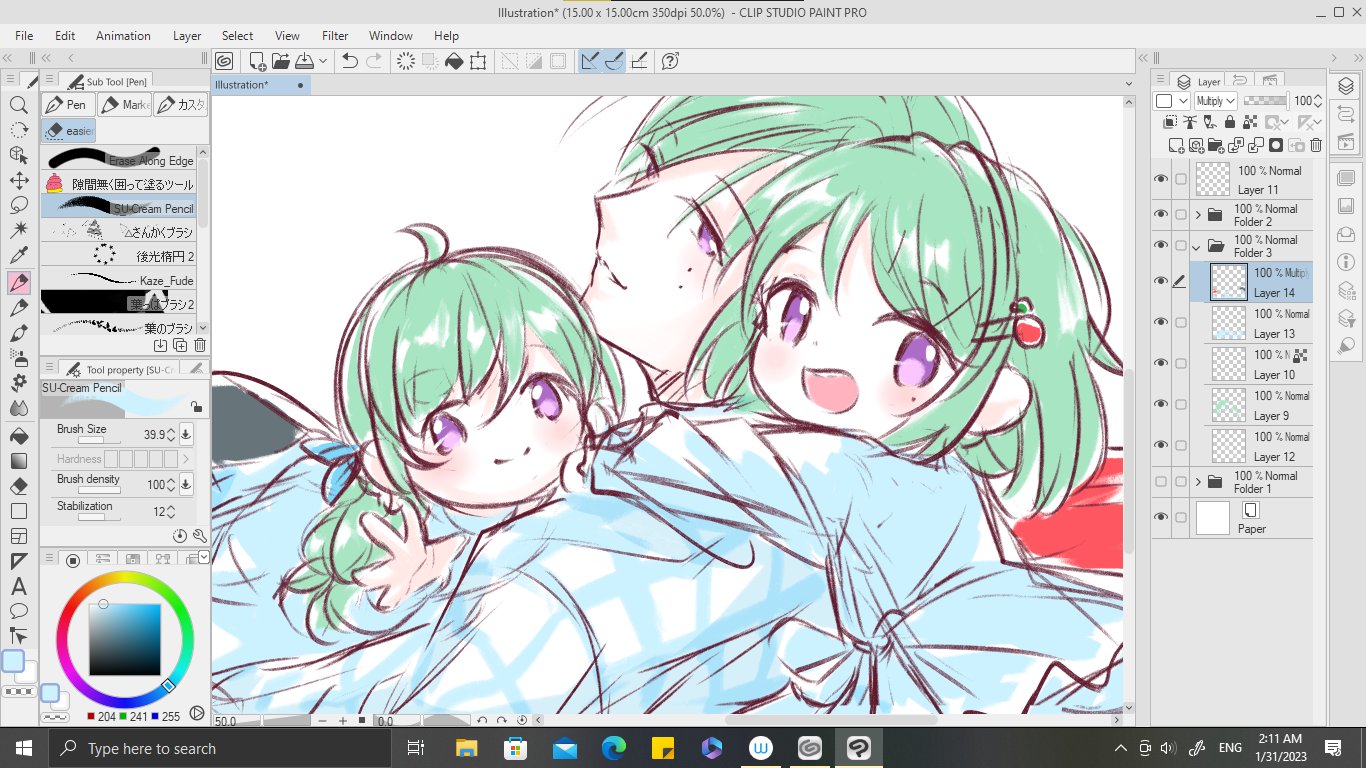The height and width of the screenshot is (768, 1366).
Task: Select the Zoom magnifier tool
Action: 18,105
